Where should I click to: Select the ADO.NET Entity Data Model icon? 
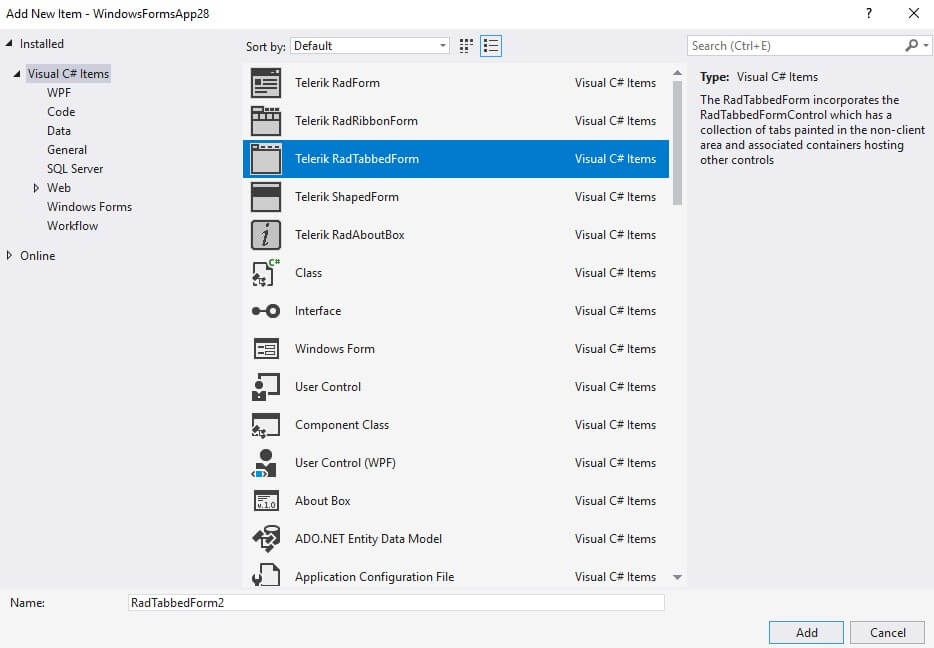pos(265,539)
